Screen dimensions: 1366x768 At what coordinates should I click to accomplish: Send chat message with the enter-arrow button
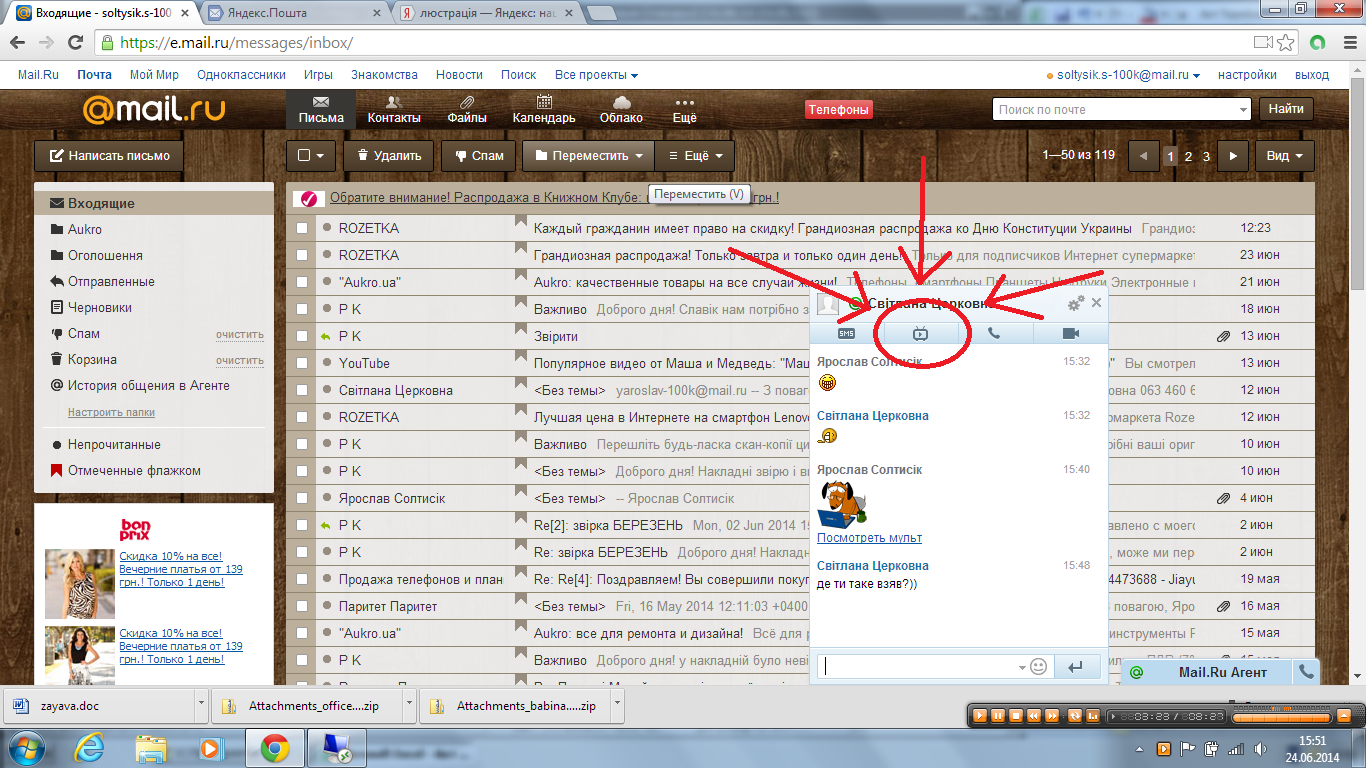click(x=1076, y=666)
